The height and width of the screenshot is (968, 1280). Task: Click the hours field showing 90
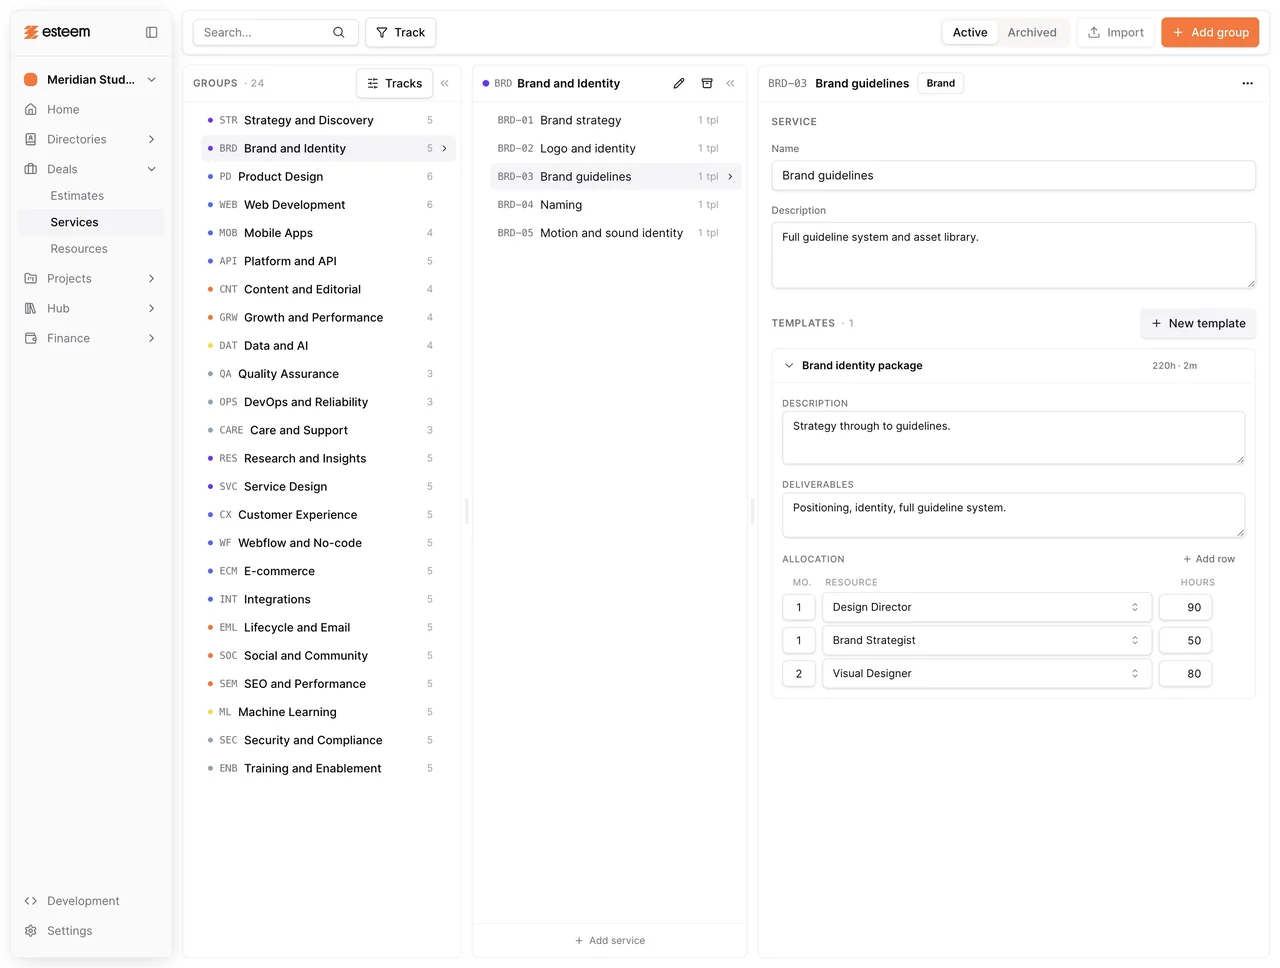pyautogui.click(x=1185, y=607)
